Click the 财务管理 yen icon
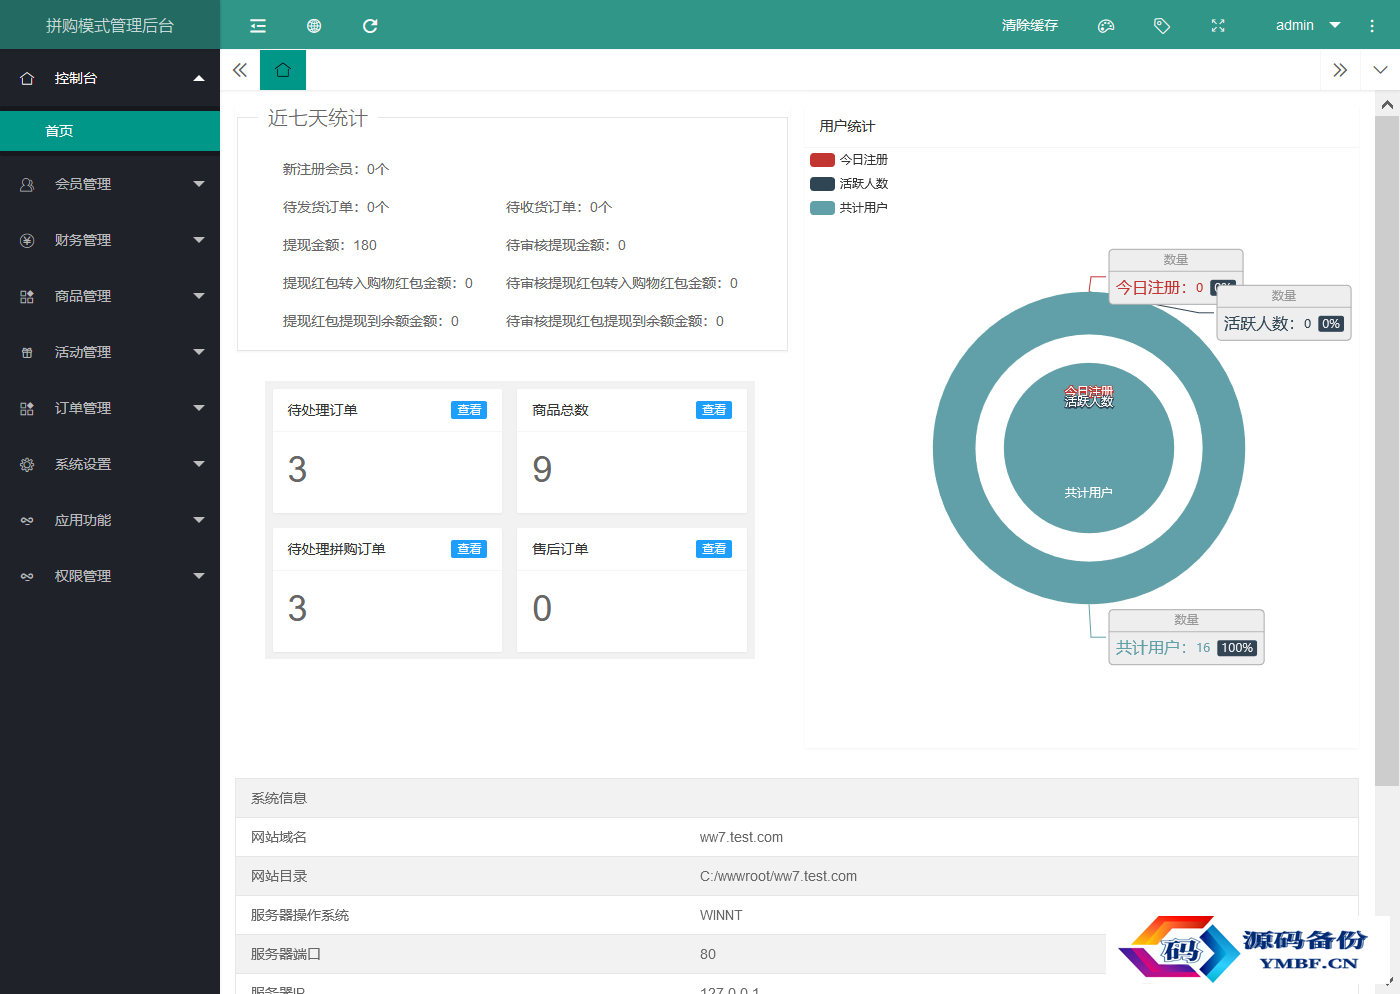This screenshot has height=994, width=1400. pyautogui.click(x=27, y=240)
